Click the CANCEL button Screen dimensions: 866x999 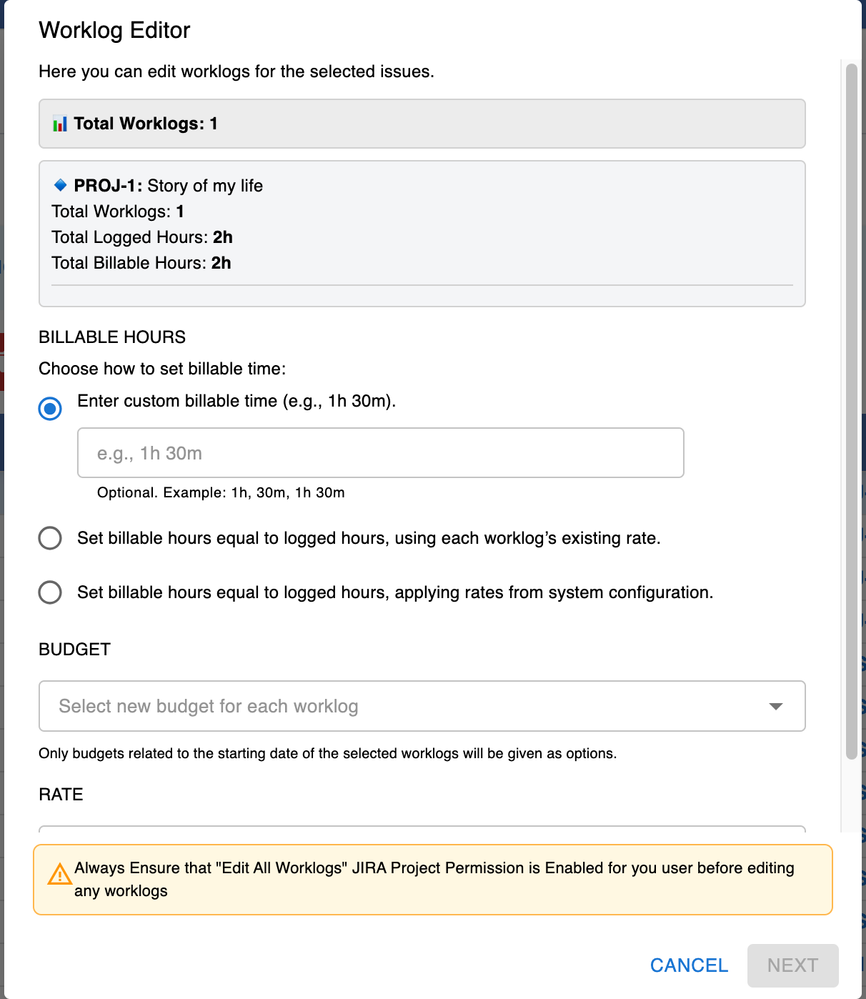pyautogui.click(x=688, y=965)
